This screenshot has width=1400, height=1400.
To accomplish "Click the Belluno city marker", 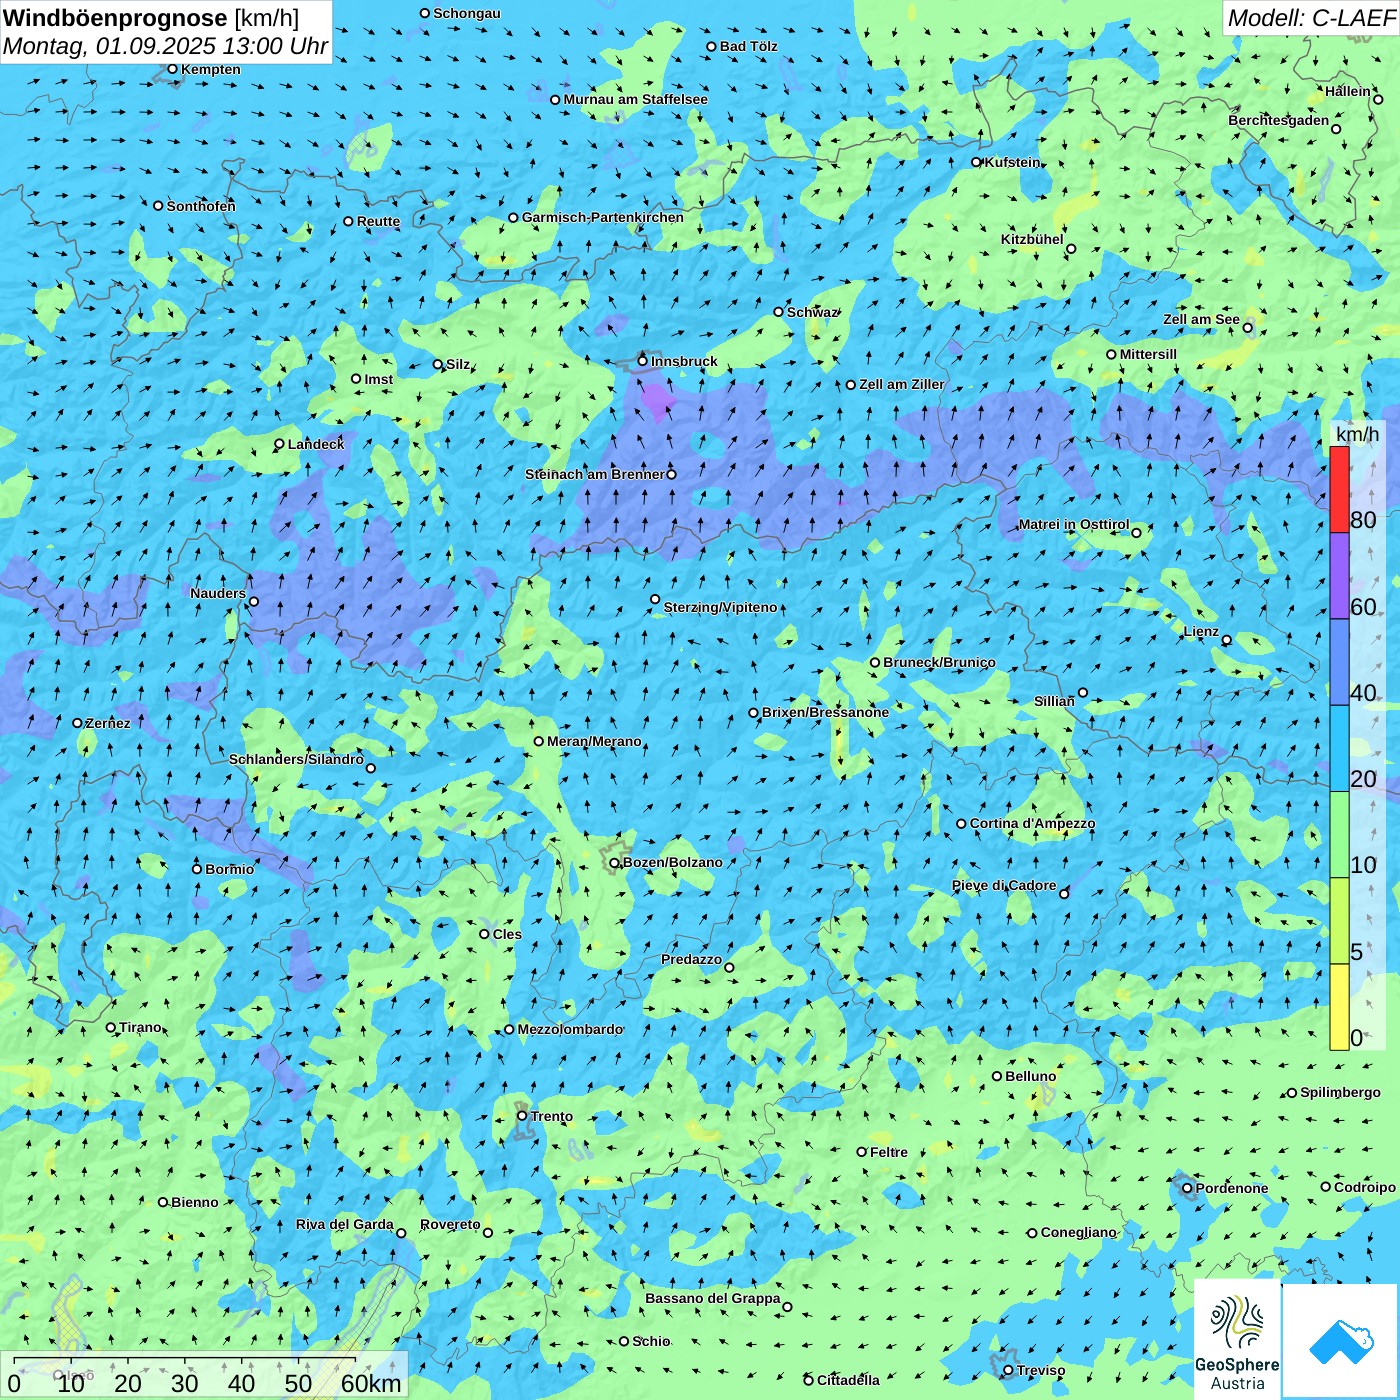I will pyautogui.click(x=997, y=1076).
